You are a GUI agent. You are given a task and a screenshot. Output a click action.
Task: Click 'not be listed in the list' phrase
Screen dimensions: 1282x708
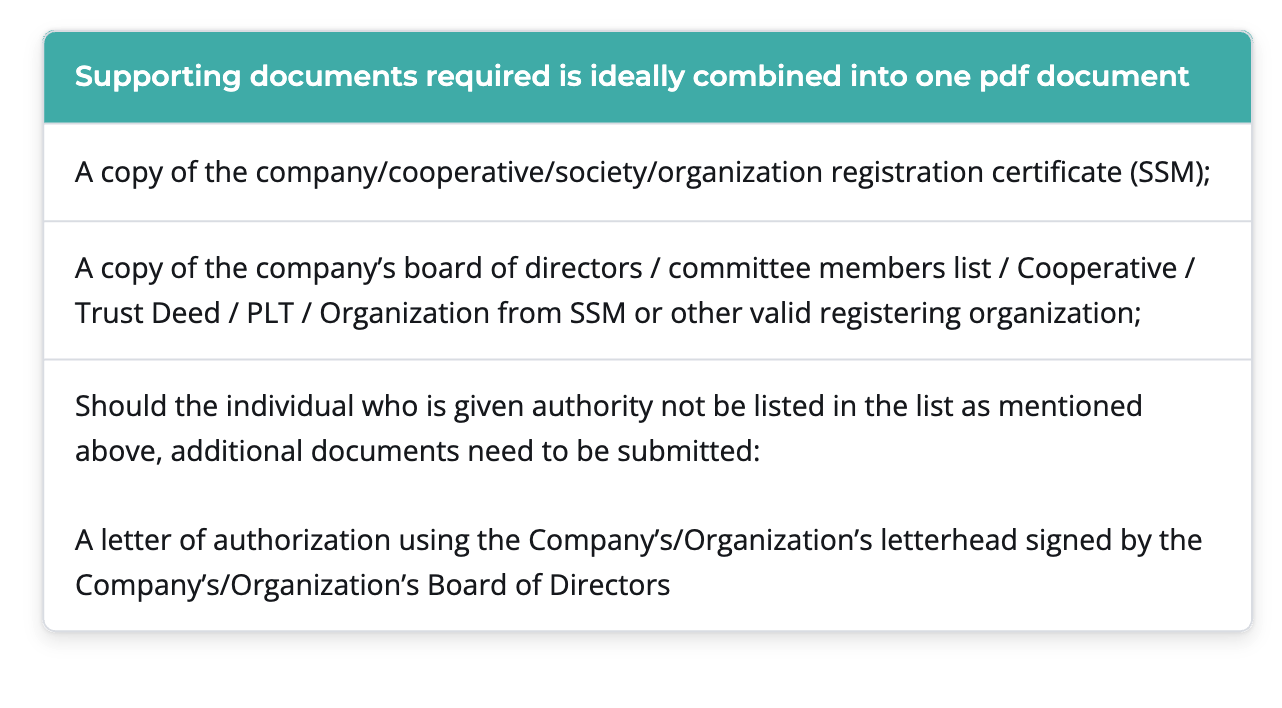825,407
